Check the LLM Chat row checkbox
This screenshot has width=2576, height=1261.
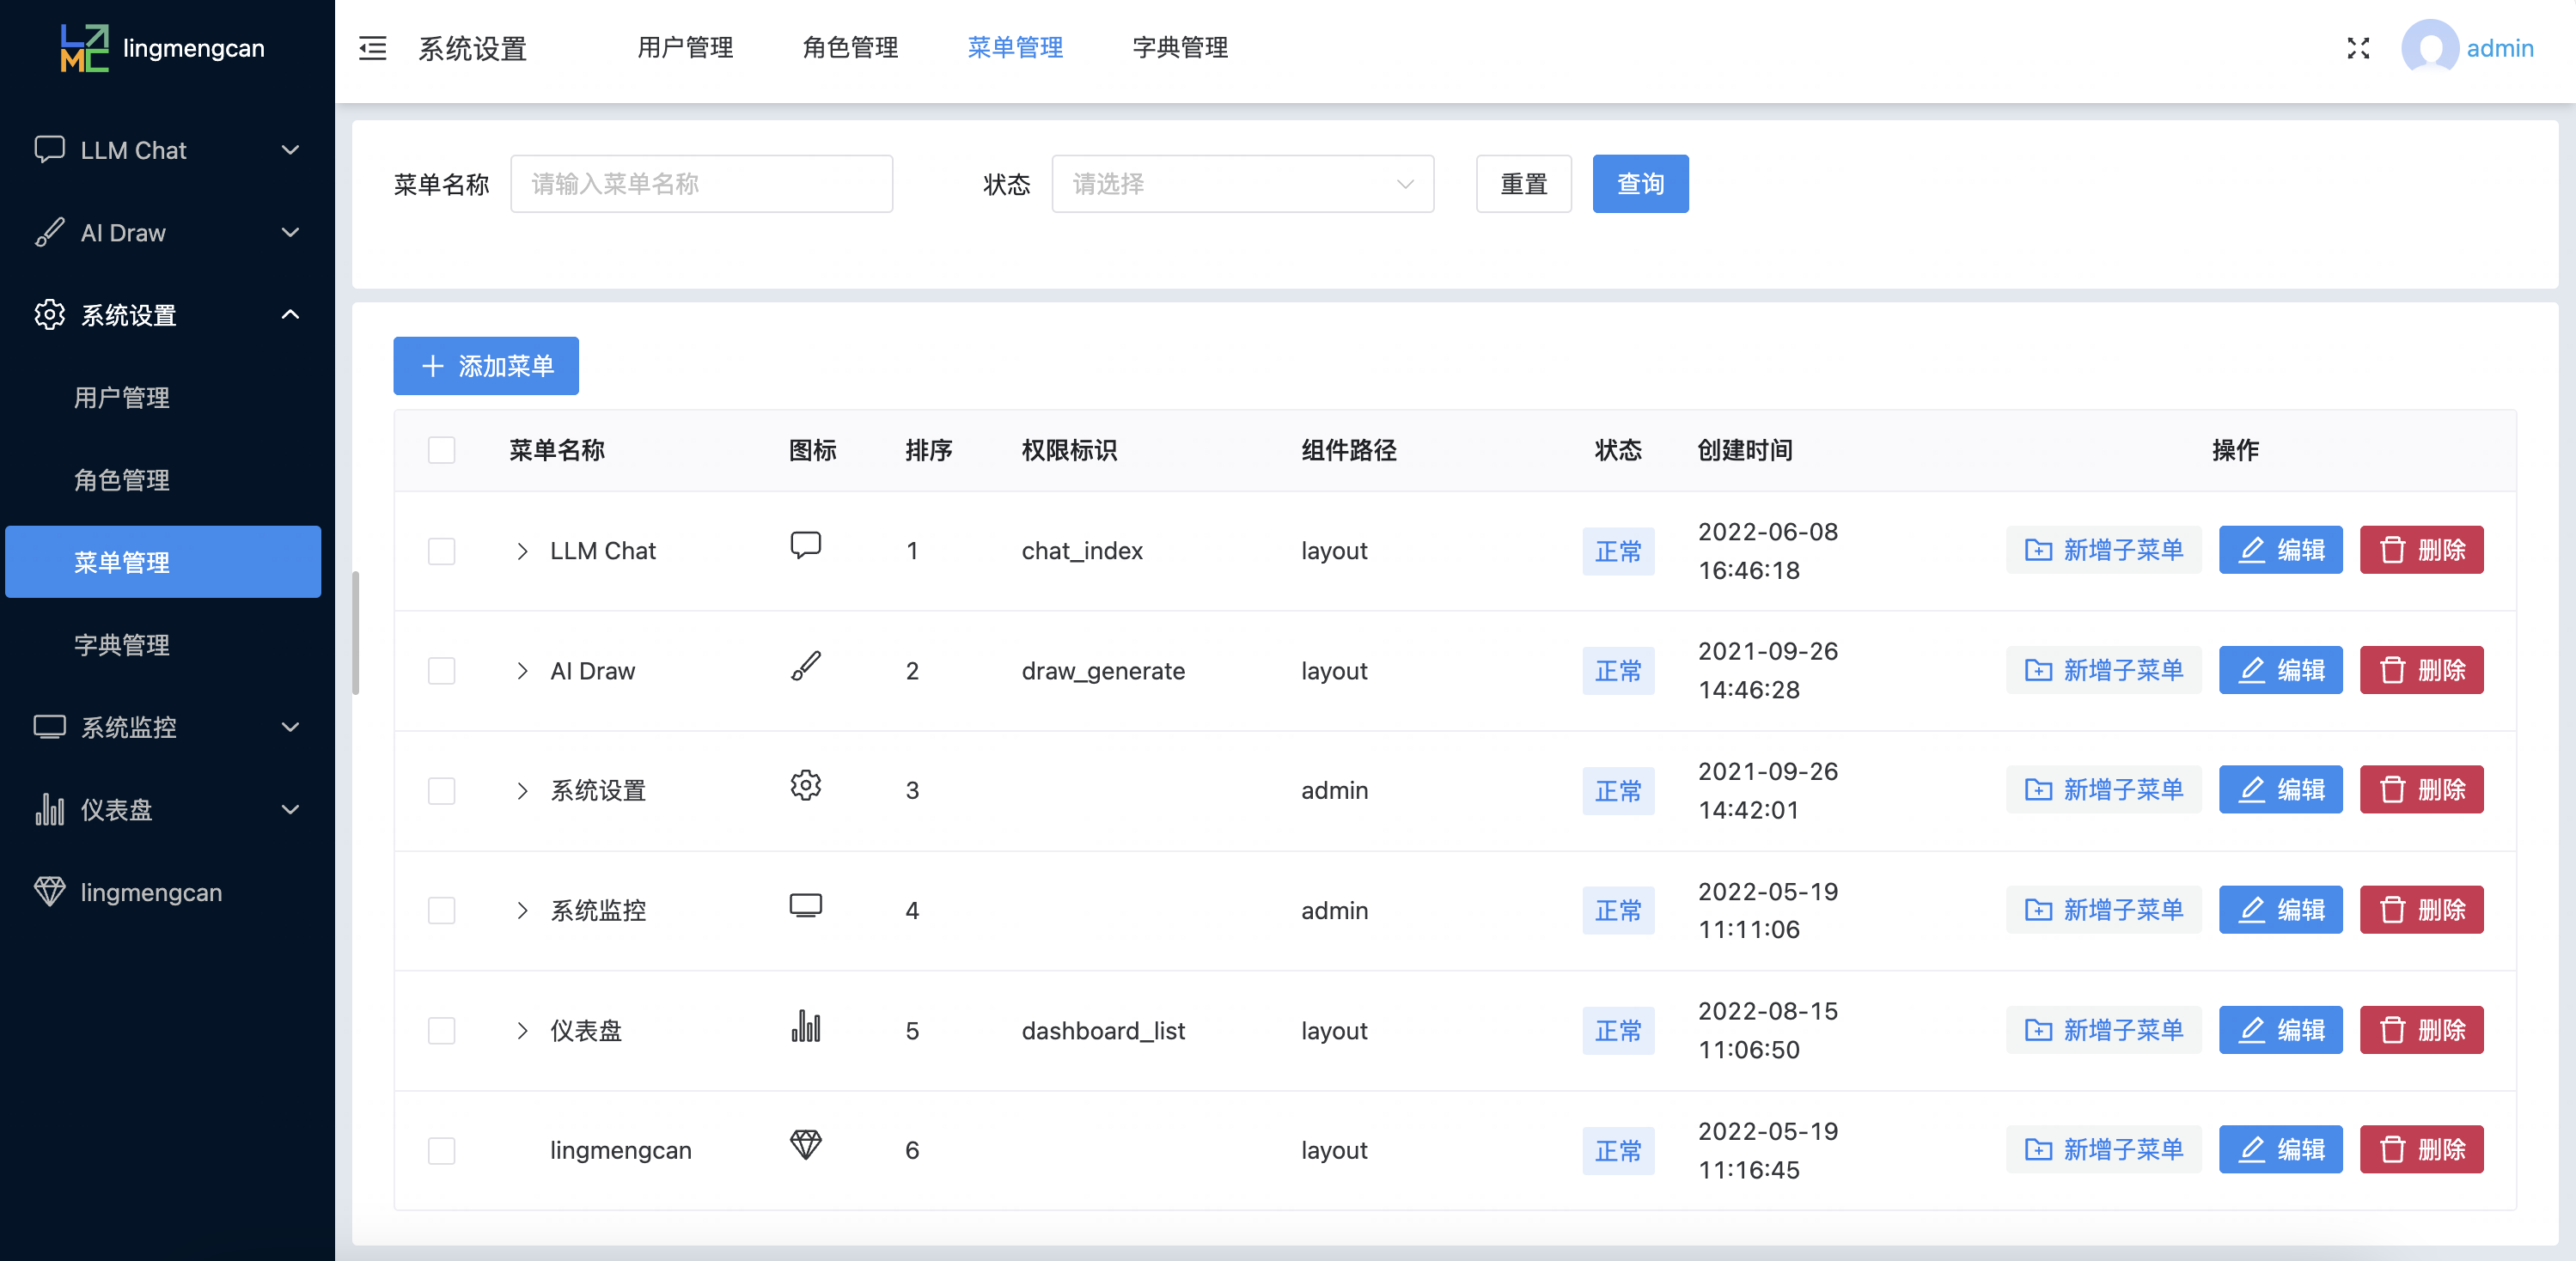[x=441, y=551]
